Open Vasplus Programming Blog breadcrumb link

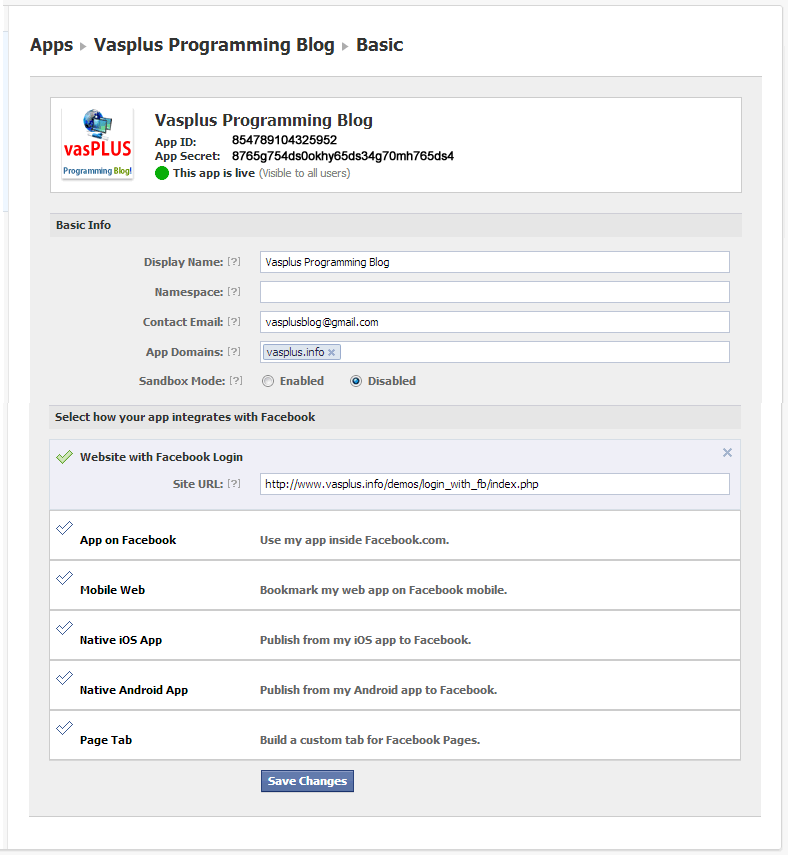tap(214, 45)
